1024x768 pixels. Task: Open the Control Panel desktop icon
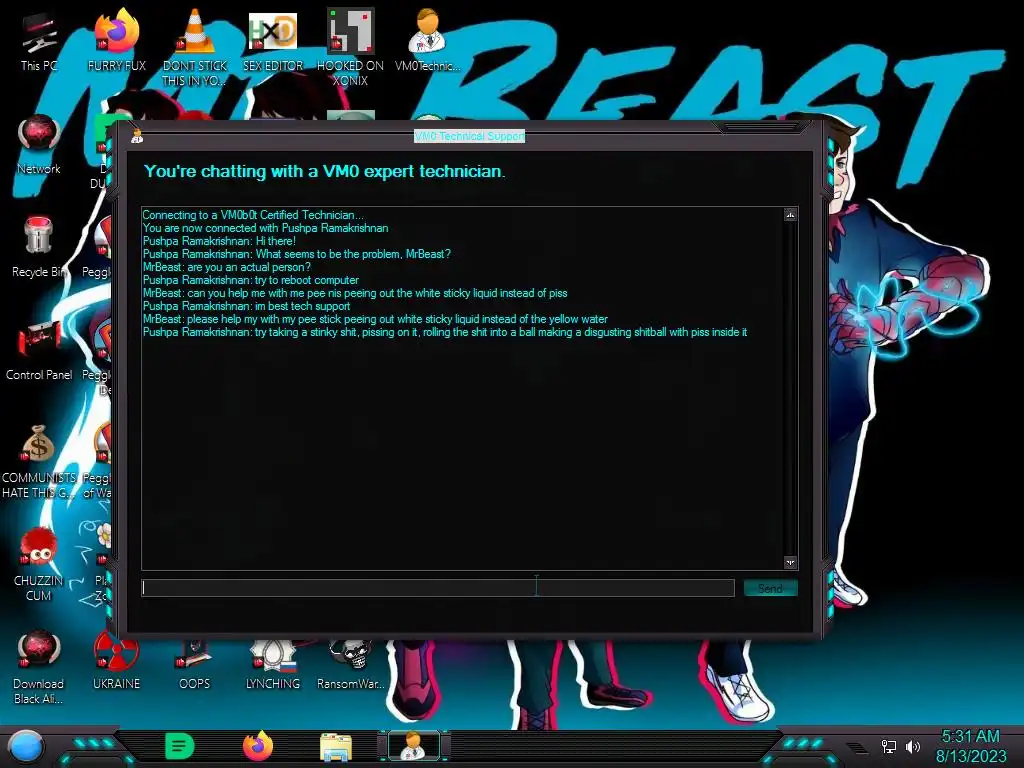(x=39, y=351)
